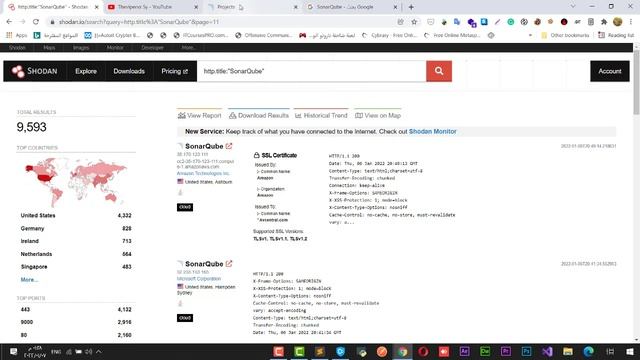The height and width of the screenshot is (360, 640).
Task: Open the second SonarQube result title
Action: (x=204, y=264)
